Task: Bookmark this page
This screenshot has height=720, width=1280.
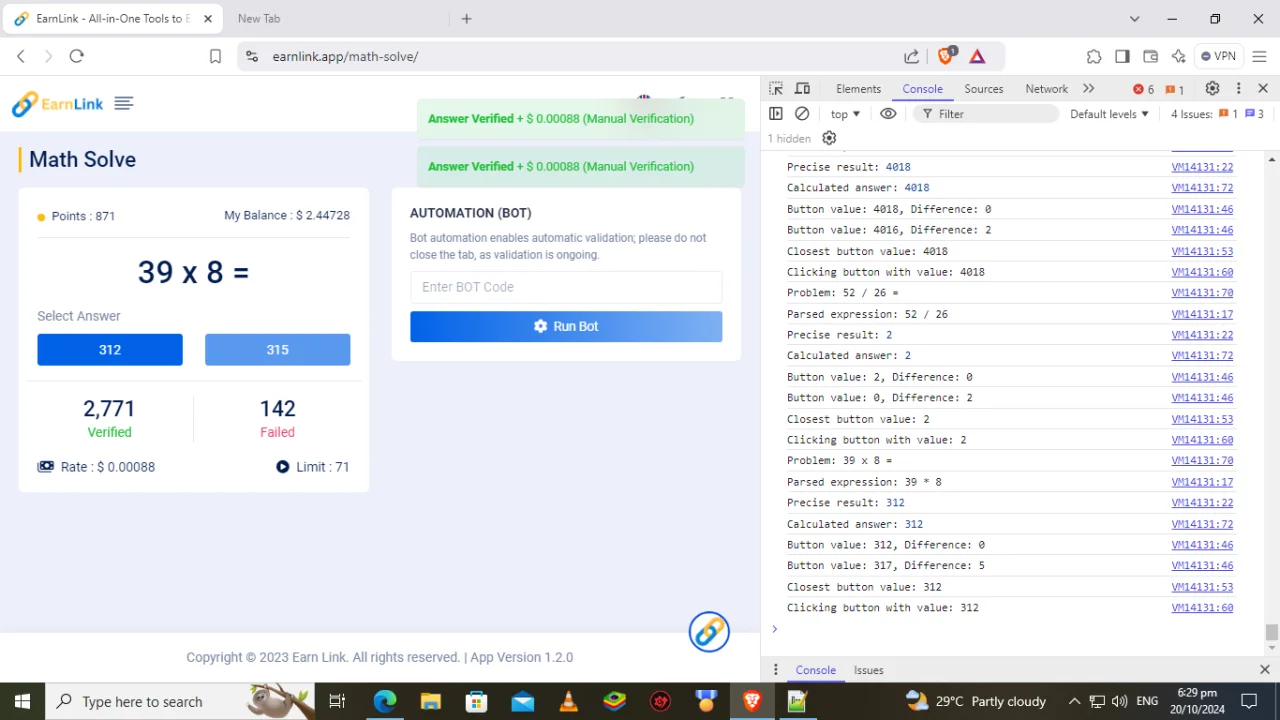Action: 215,56
